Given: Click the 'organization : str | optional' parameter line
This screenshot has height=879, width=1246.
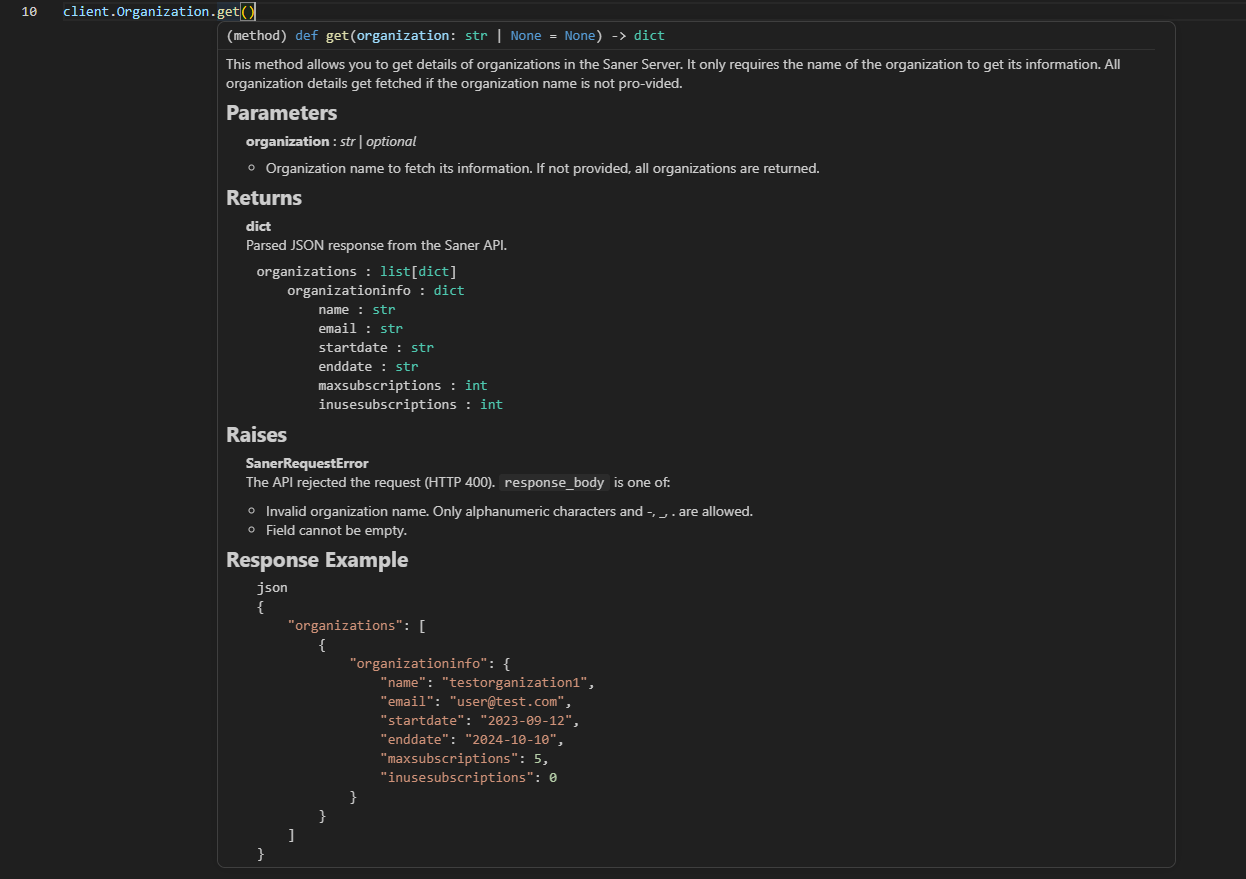Looking at the screenshot, I should 331,141.
